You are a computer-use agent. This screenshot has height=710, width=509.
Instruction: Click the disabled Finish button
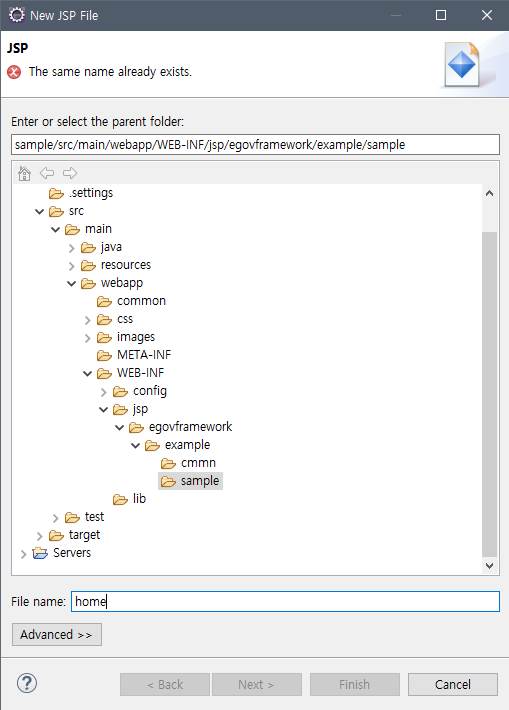click(x=355, y=684)
